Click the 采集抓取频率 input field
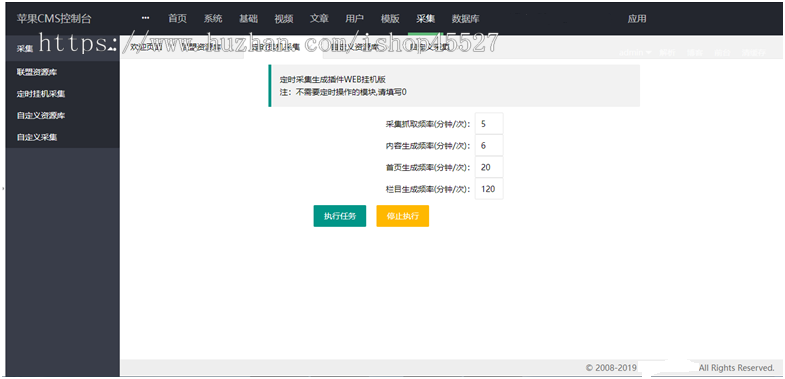Viewport: 785px width, 379px height. (x=489, y=124)
